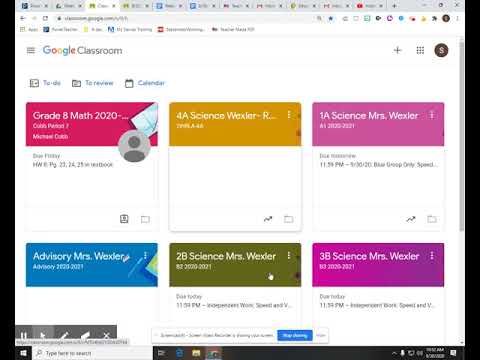Select the recorder mouse pointer tool
This screenshot has width=480, height=360.
[43, 335]
